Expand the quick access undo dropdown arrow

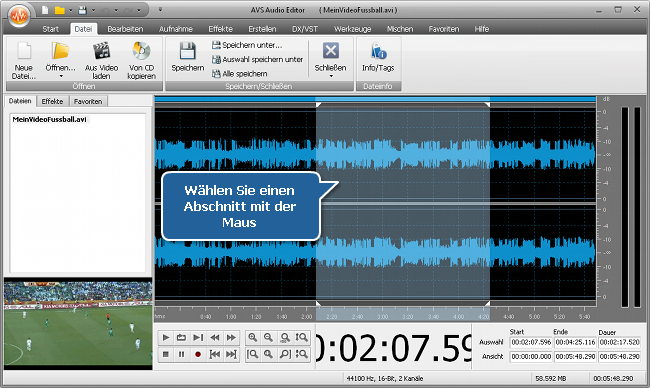[116, 10]
